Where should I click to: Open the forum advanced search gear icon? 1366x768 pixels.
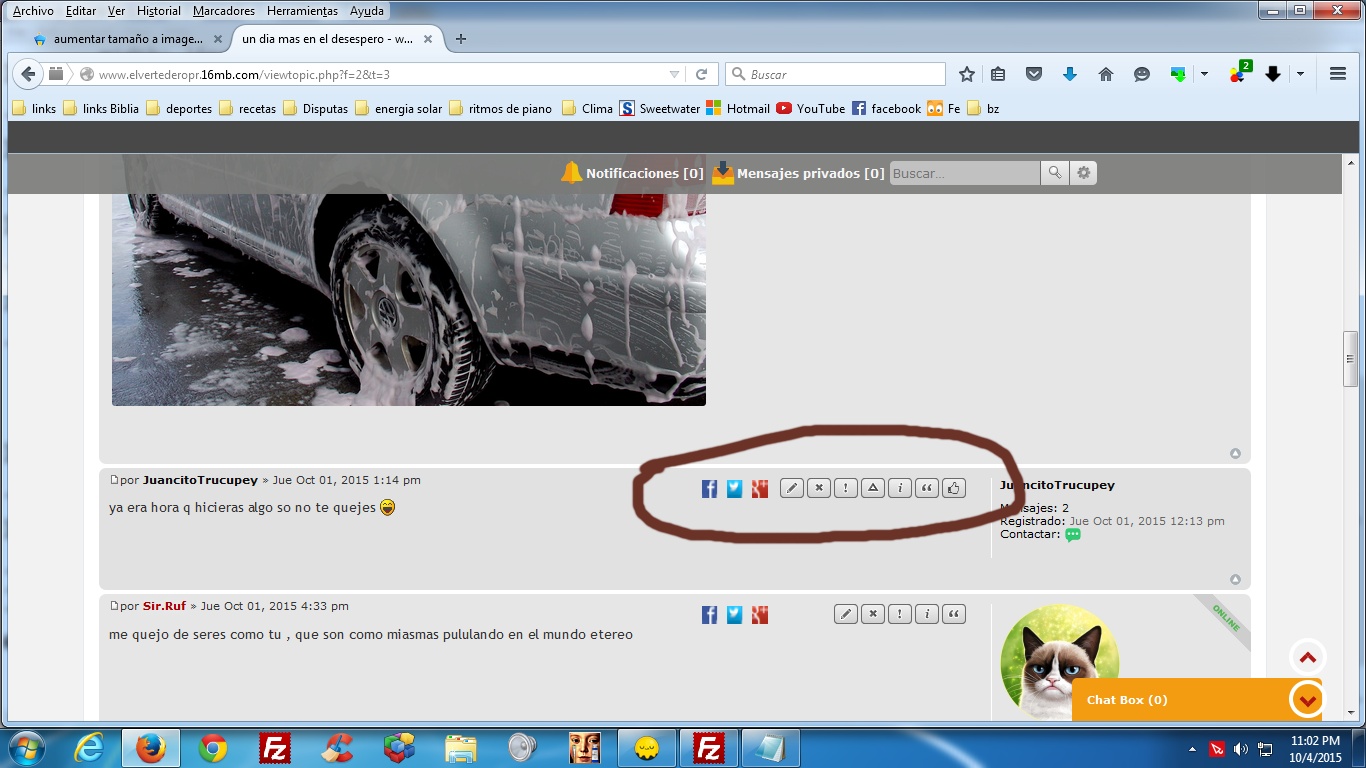coord(1083,173)
